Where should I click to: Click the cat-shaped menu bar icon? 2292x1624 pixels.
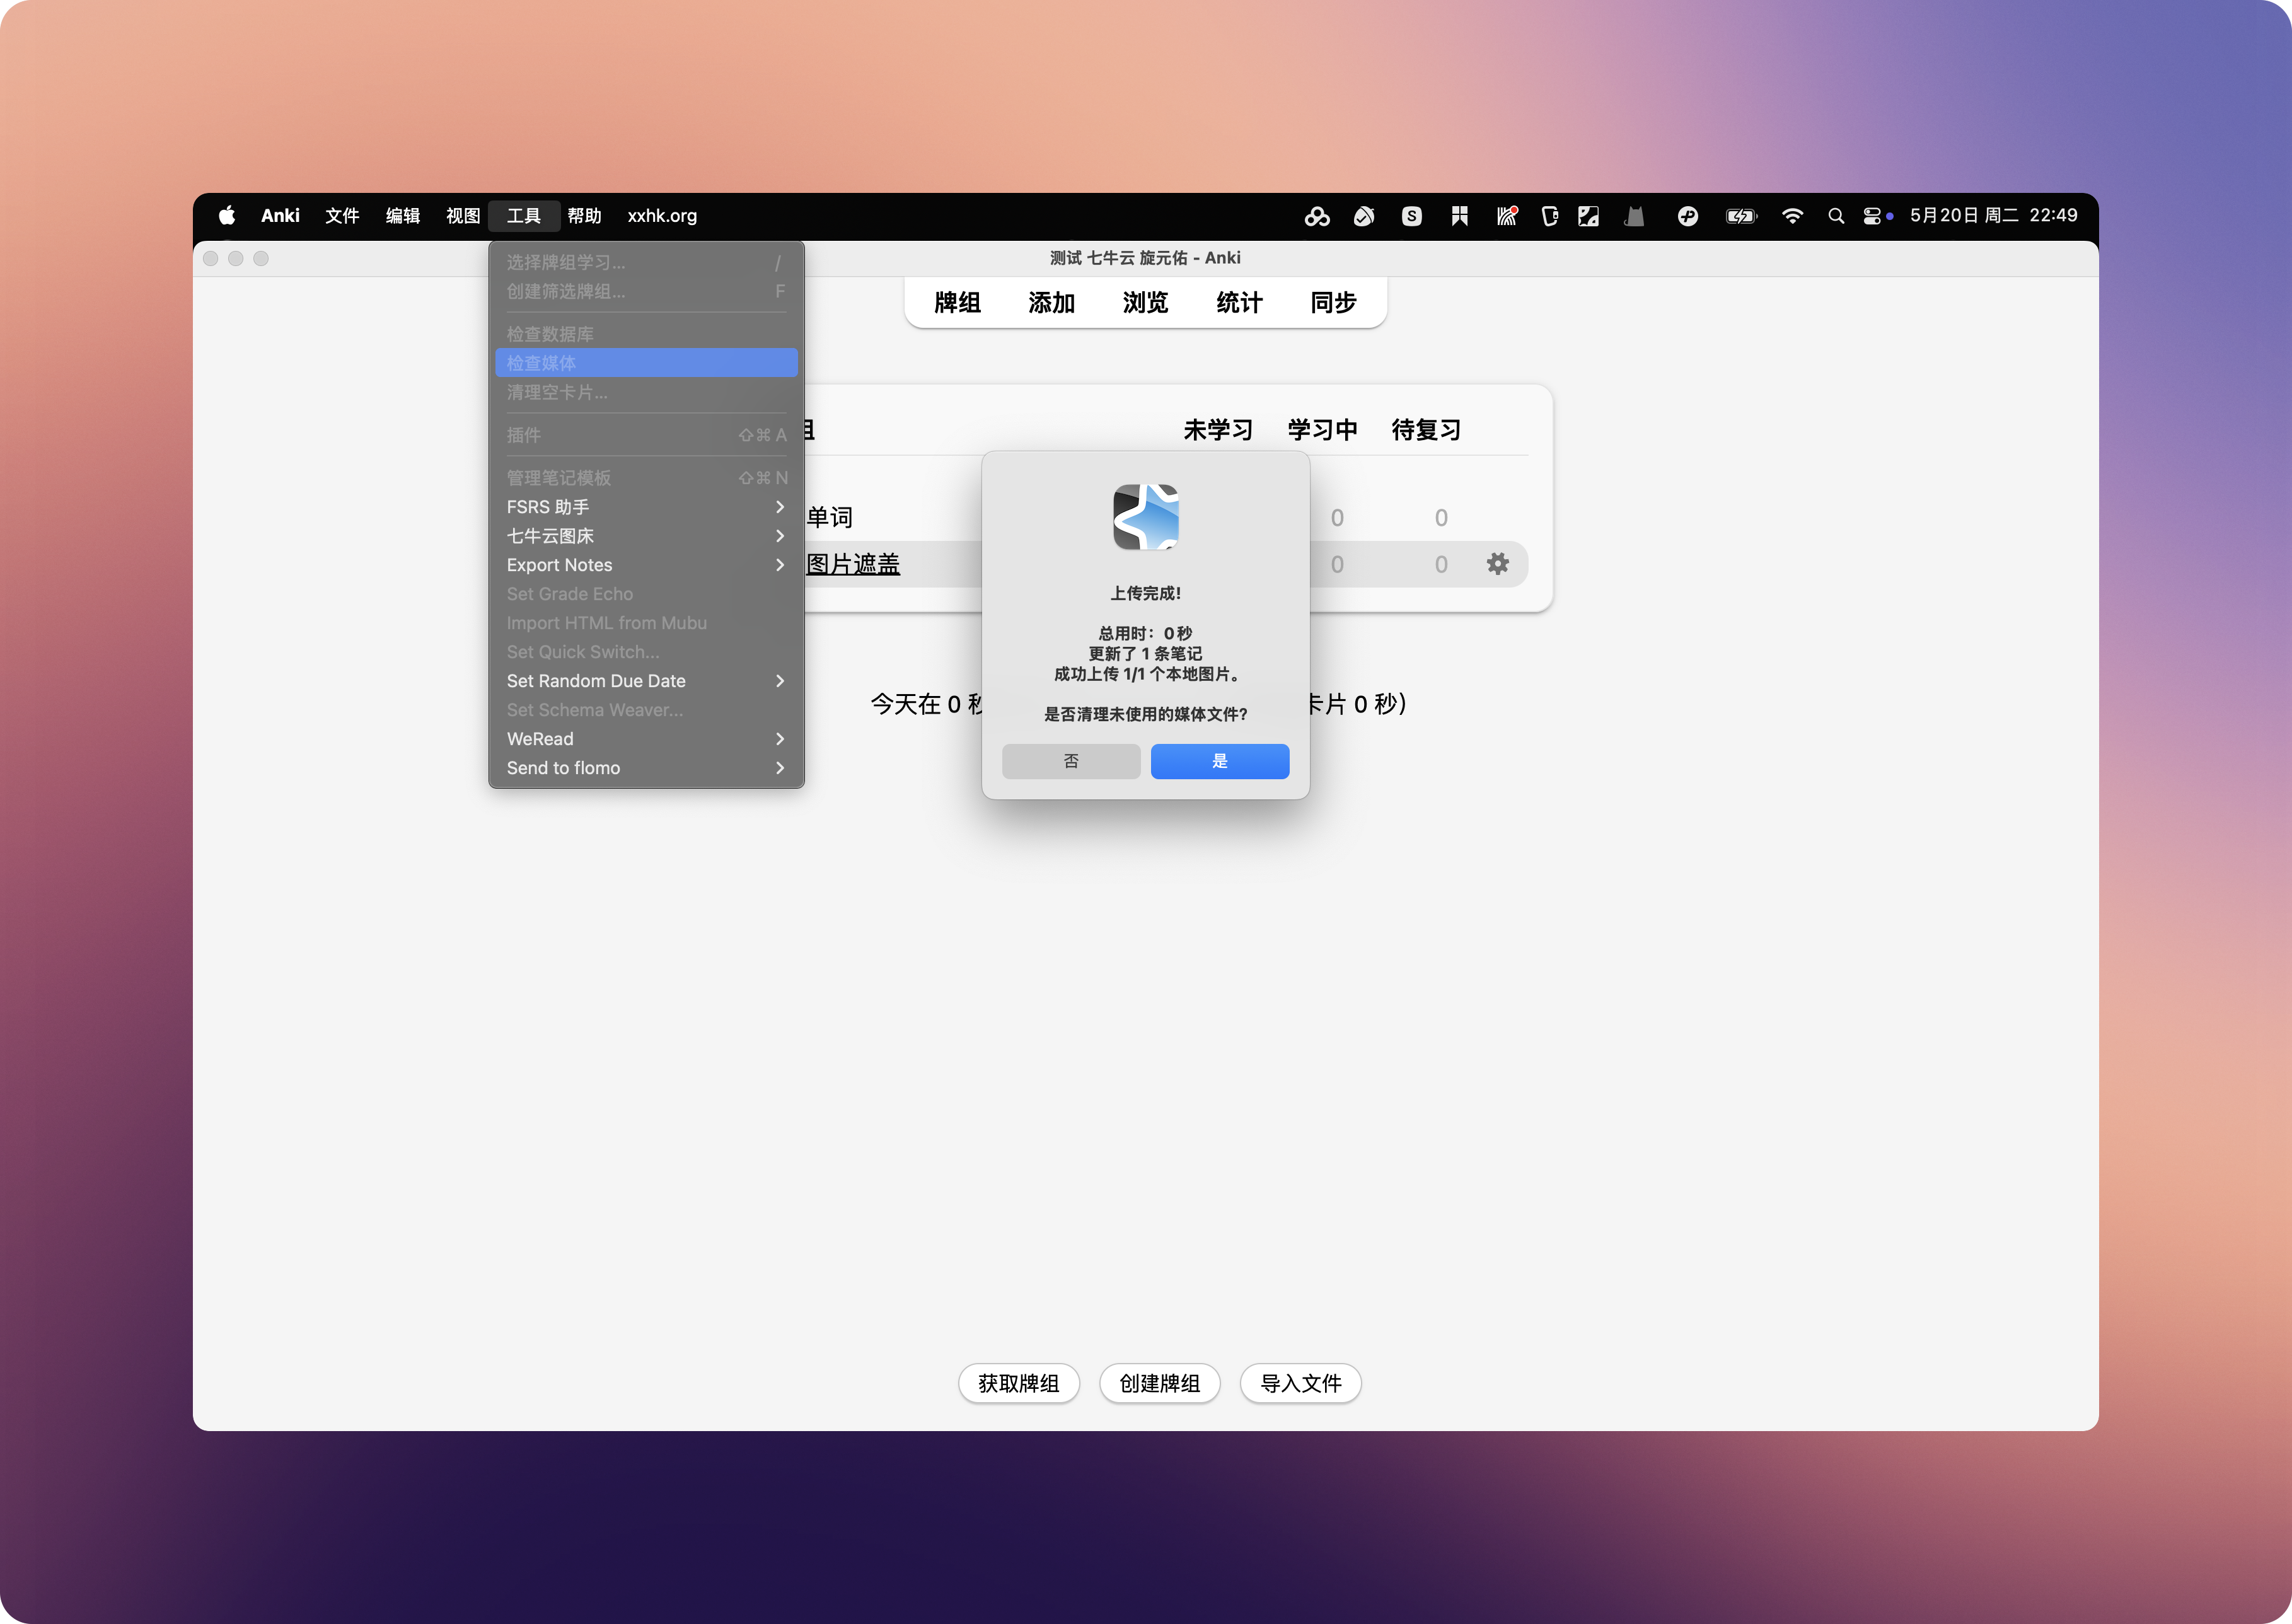[x=1635, y=216]
